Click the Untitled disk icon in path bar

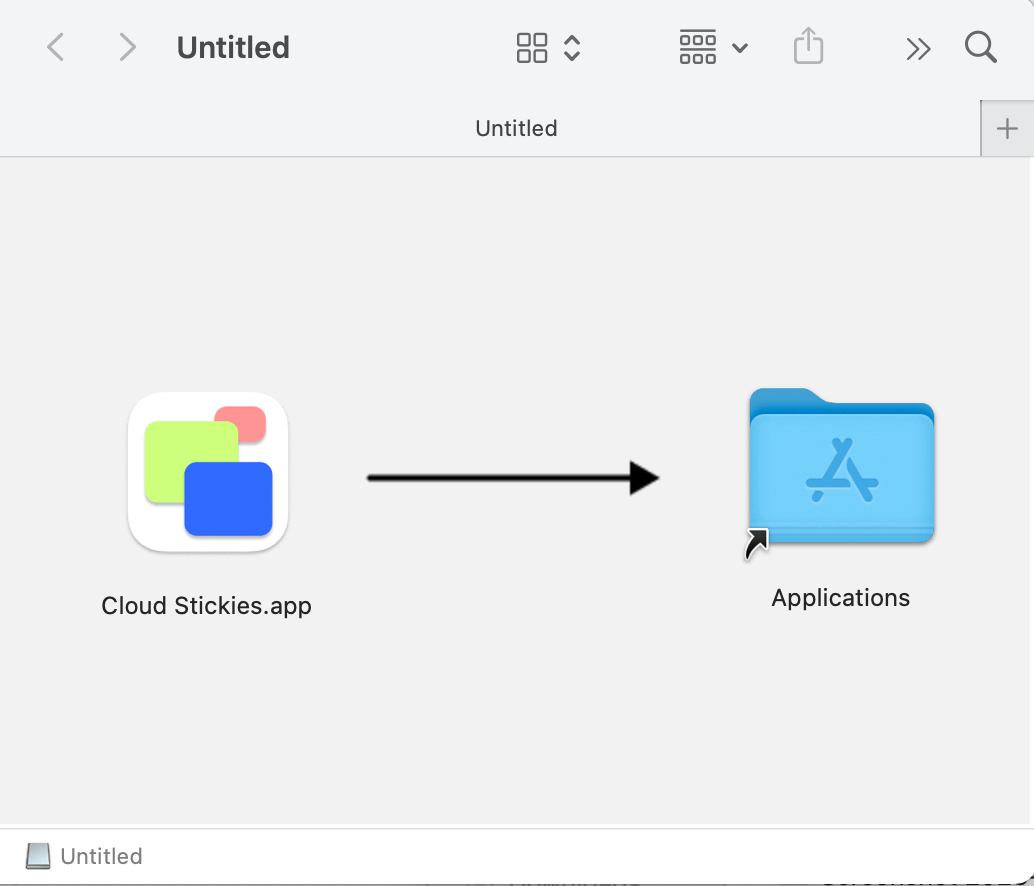click(38, 856)
